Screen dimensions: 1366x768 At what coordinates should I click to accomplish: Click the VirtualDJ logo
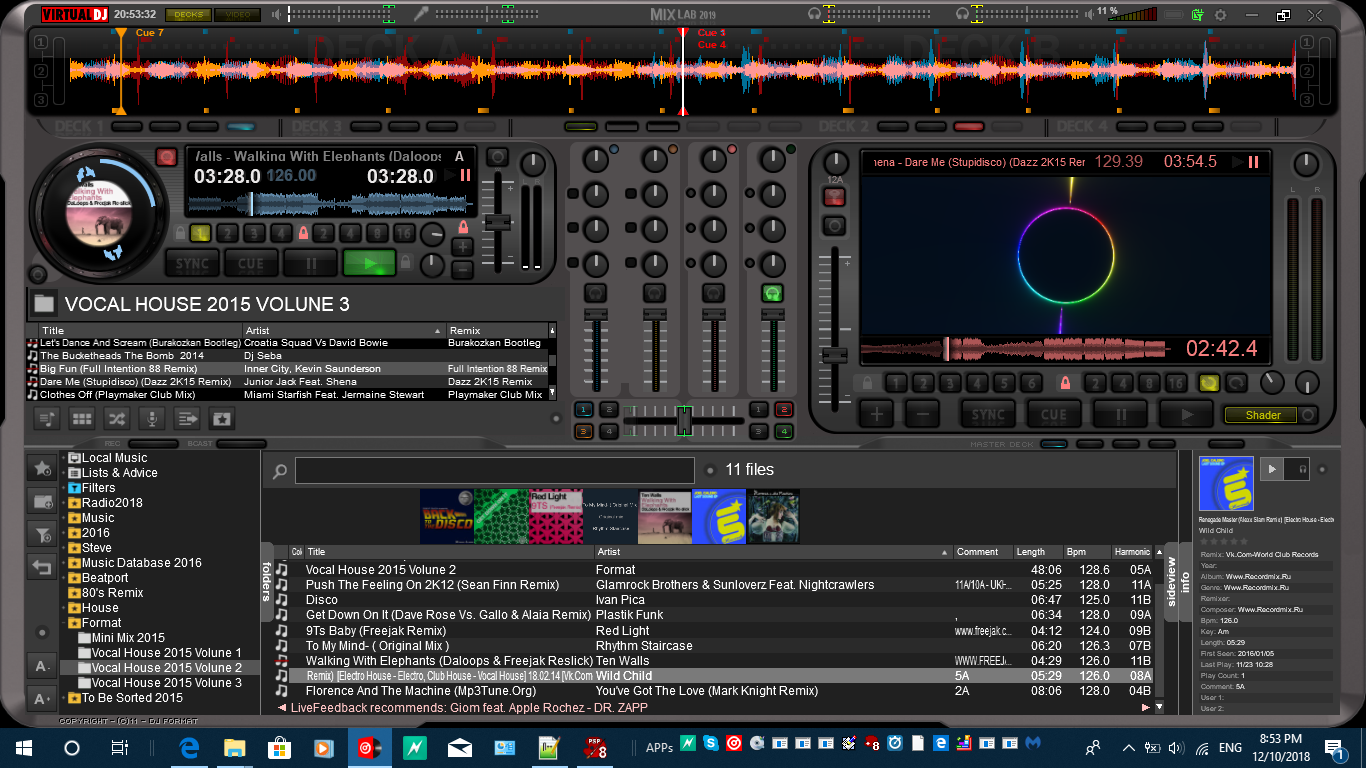(74, 14)
